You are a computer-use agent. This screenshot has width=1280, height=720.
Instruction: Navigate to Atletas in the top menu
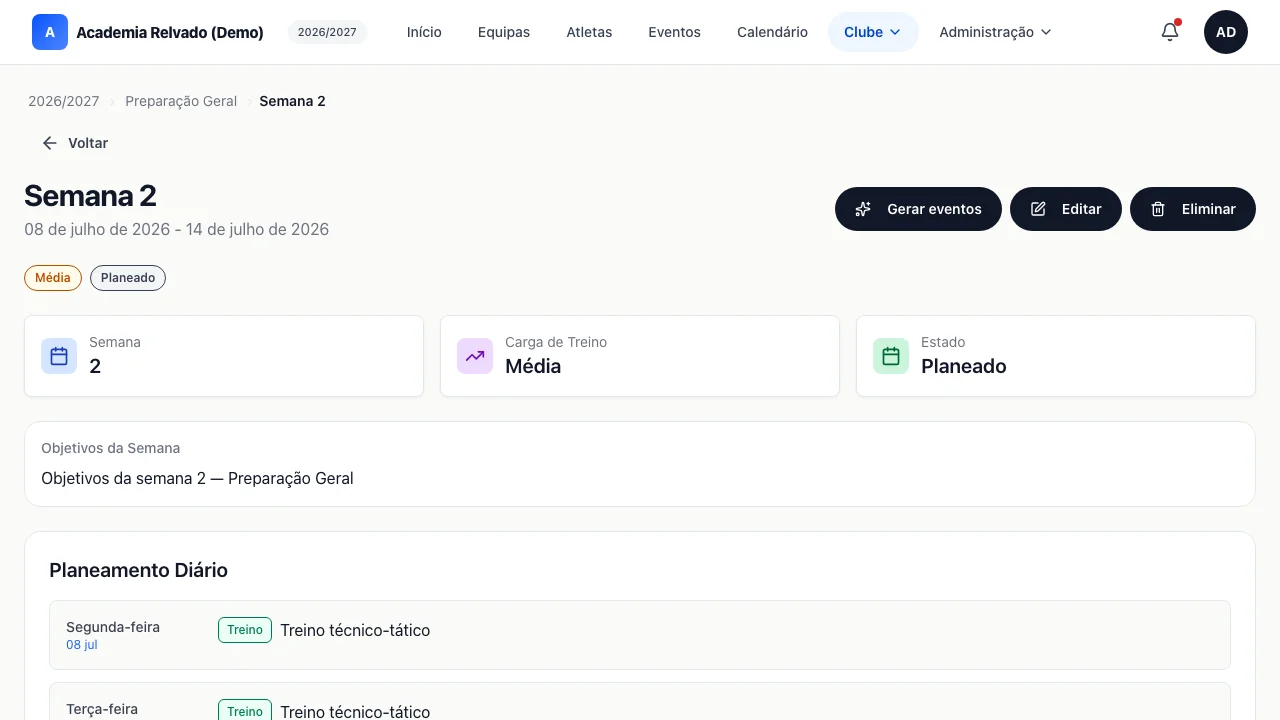[589, 32]
